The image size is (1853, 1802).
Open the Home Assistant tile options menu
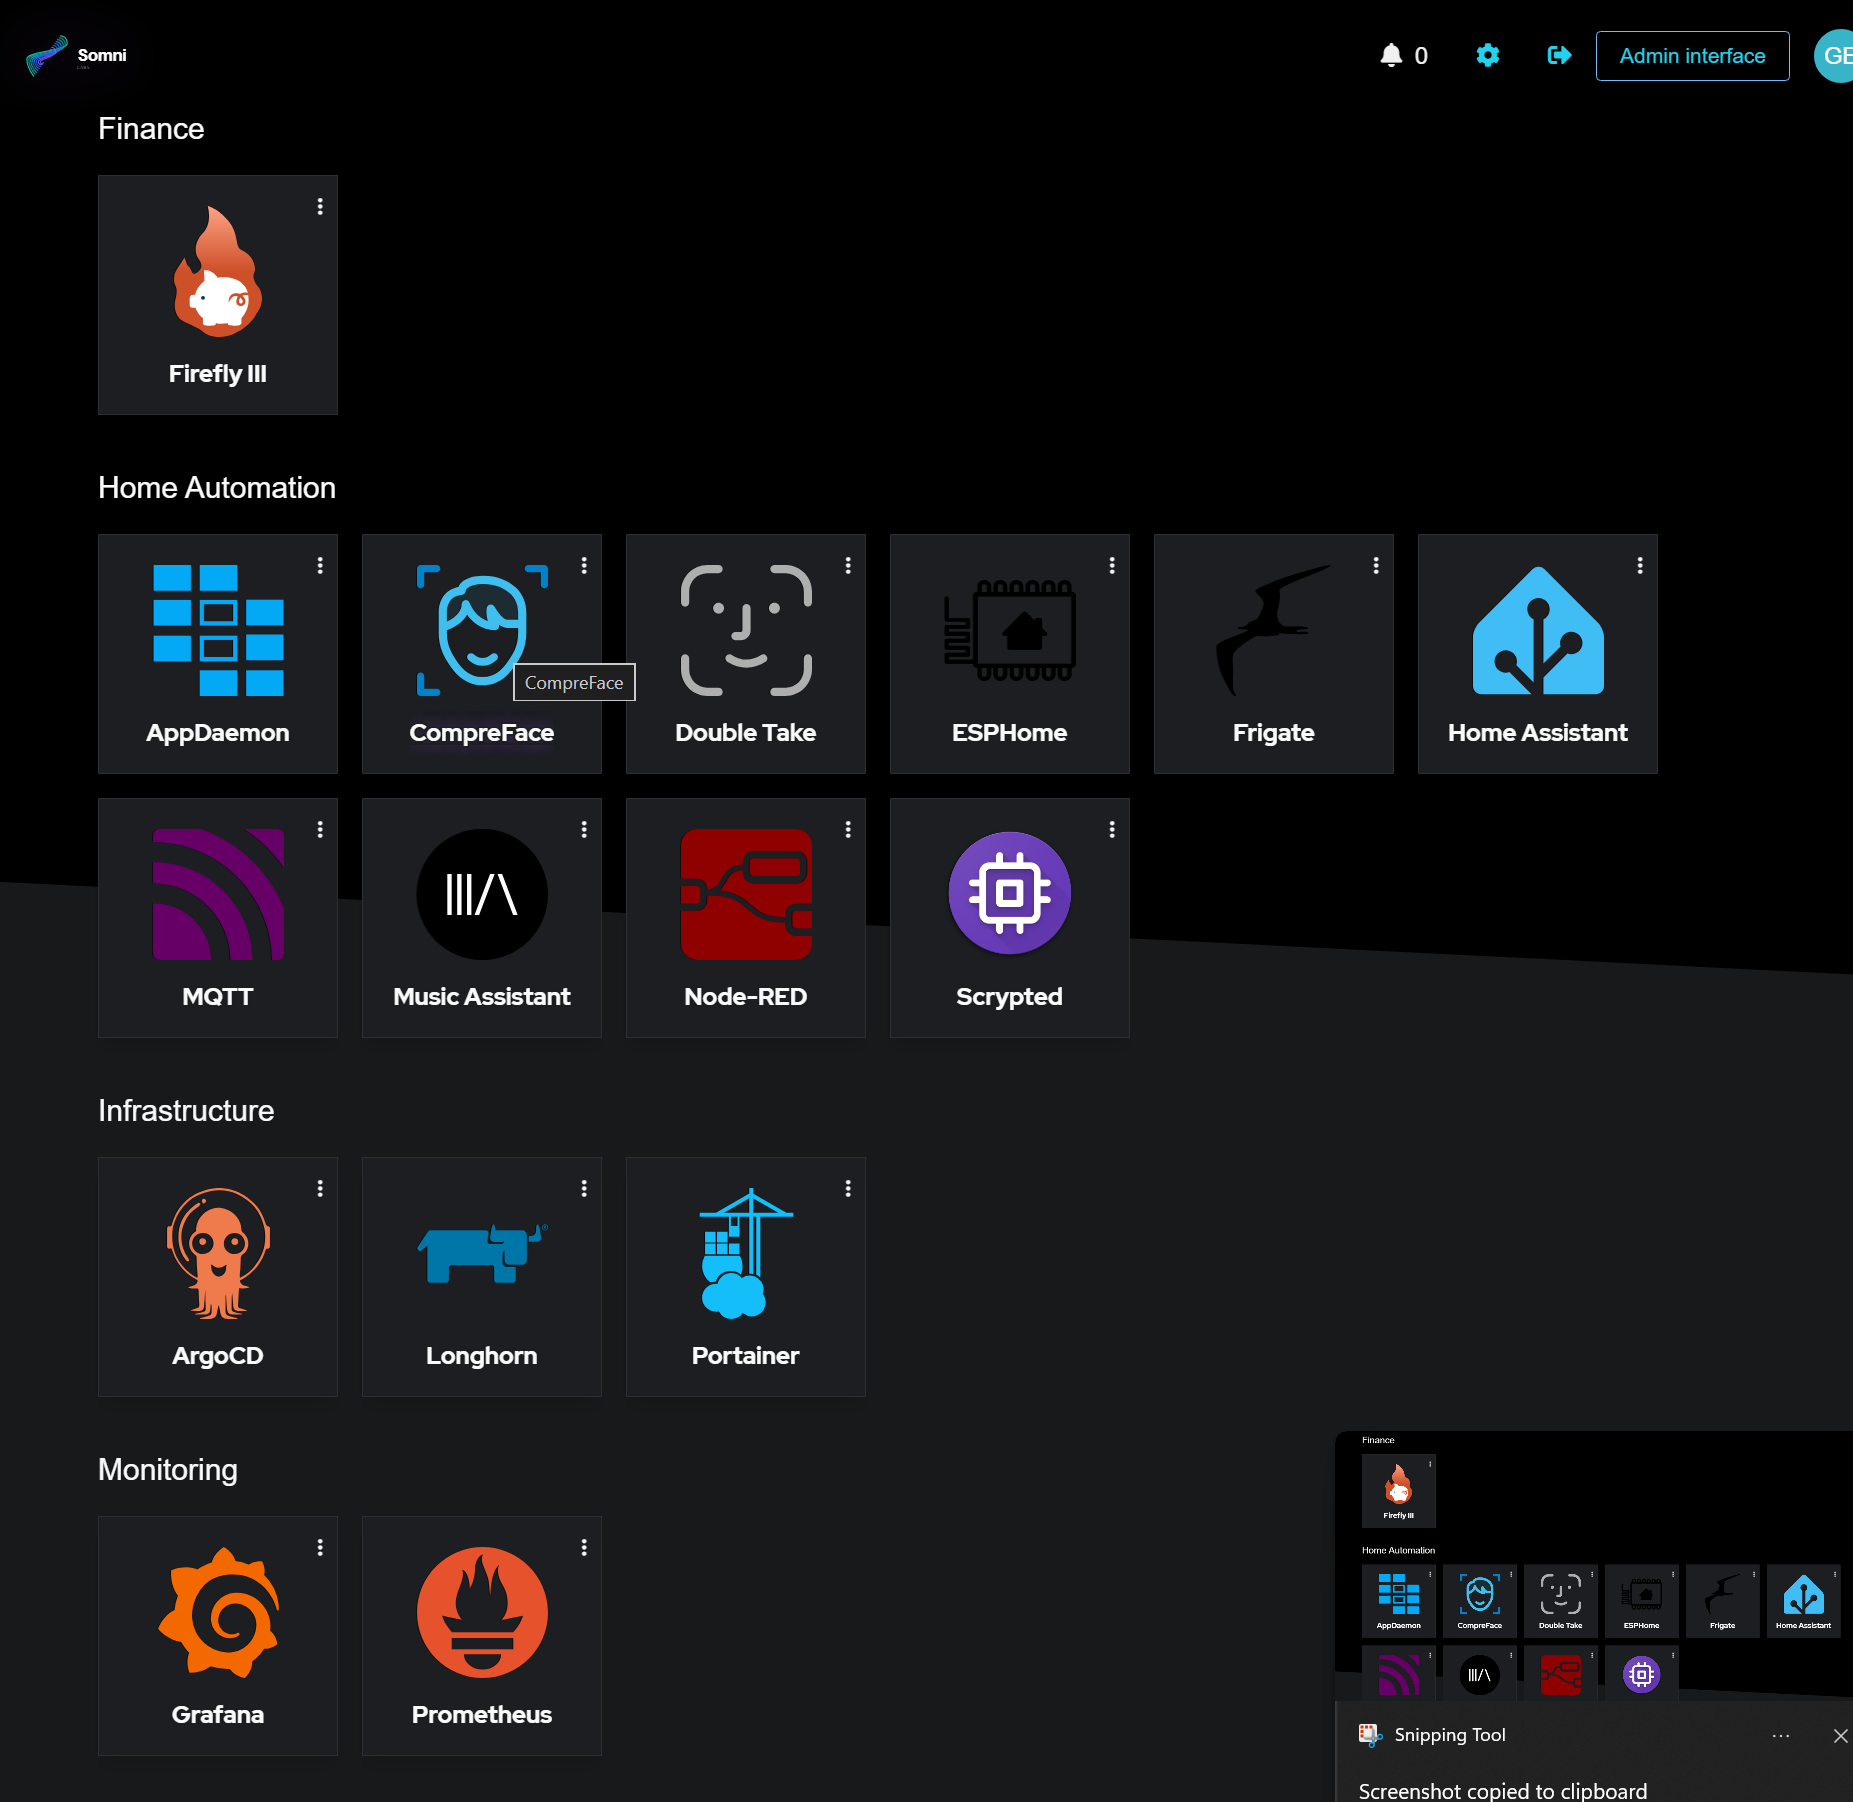click(x=1639, y=565)
